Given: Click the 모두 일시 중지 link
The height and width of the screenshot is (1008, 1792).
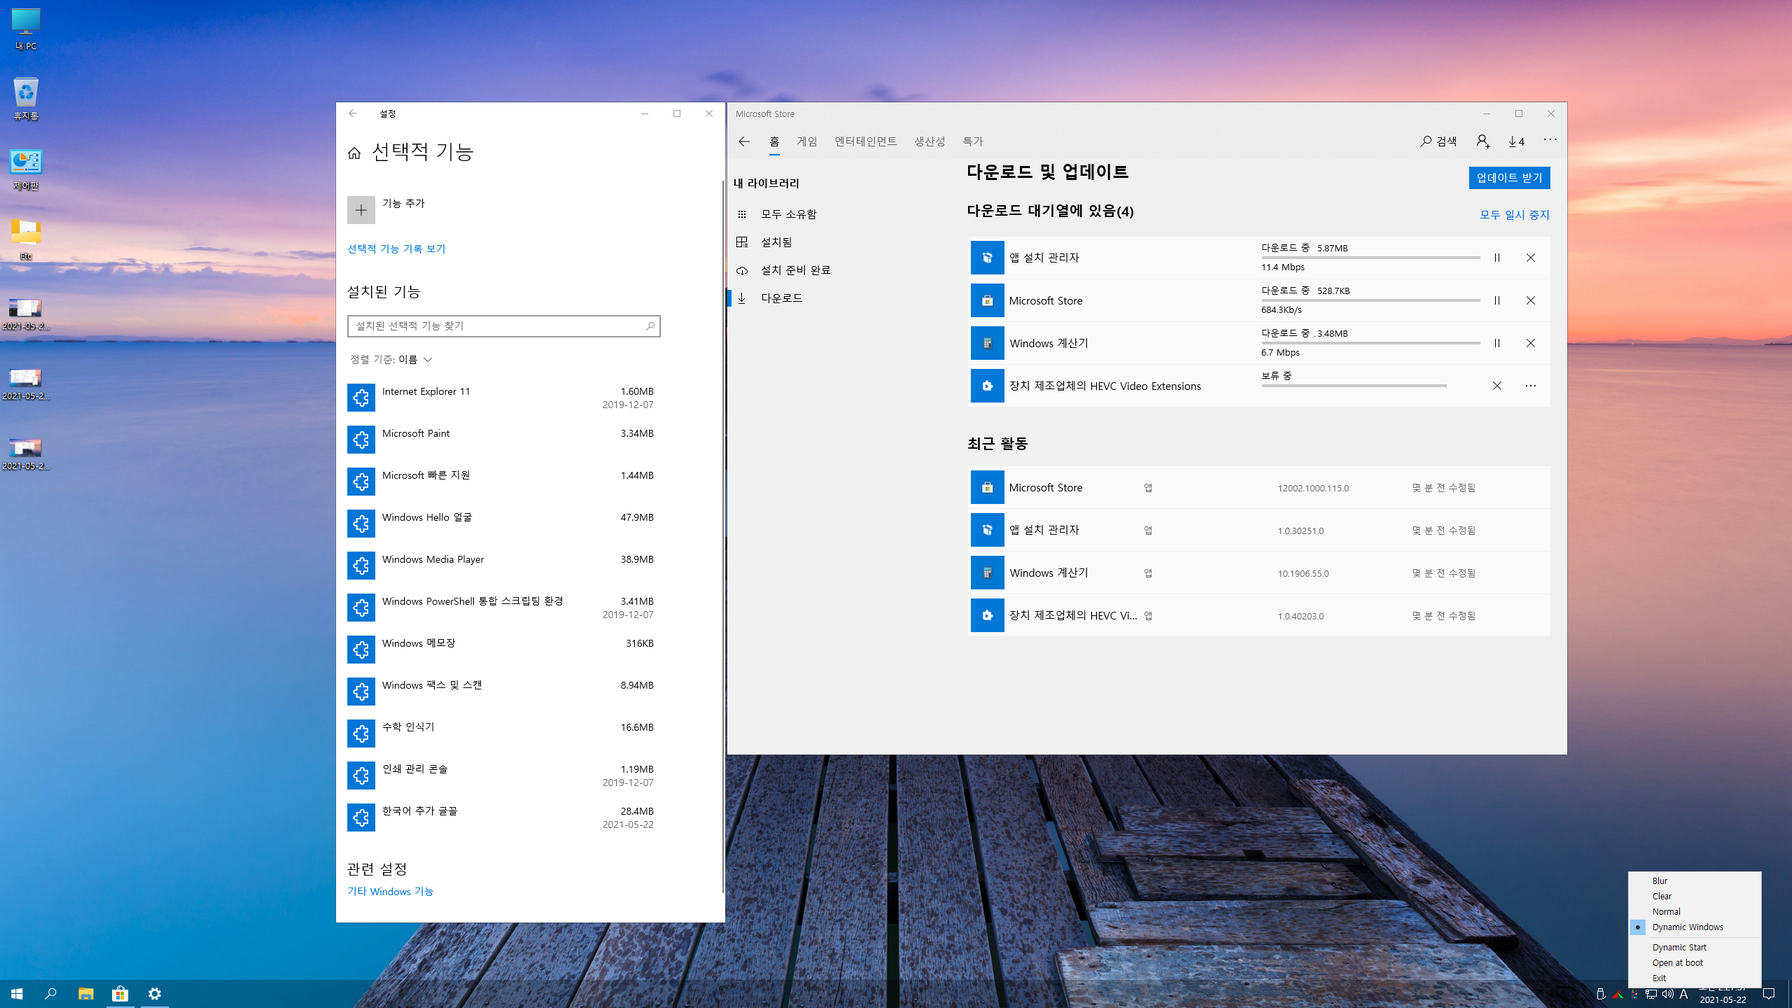Looking at the screenshot, I should [x=1514, y=215].
